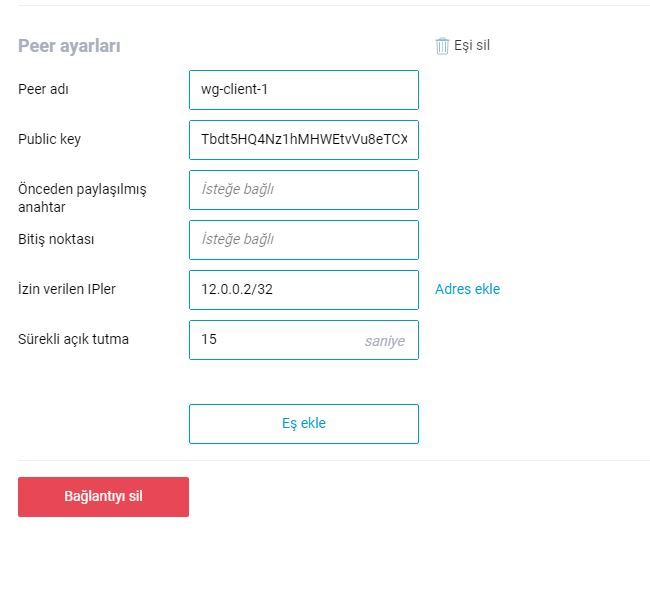Image resolution: width=650 pixels, height=610 pixels.
Task: Click the Peer ayarları heading
Action: click(69, 46)
